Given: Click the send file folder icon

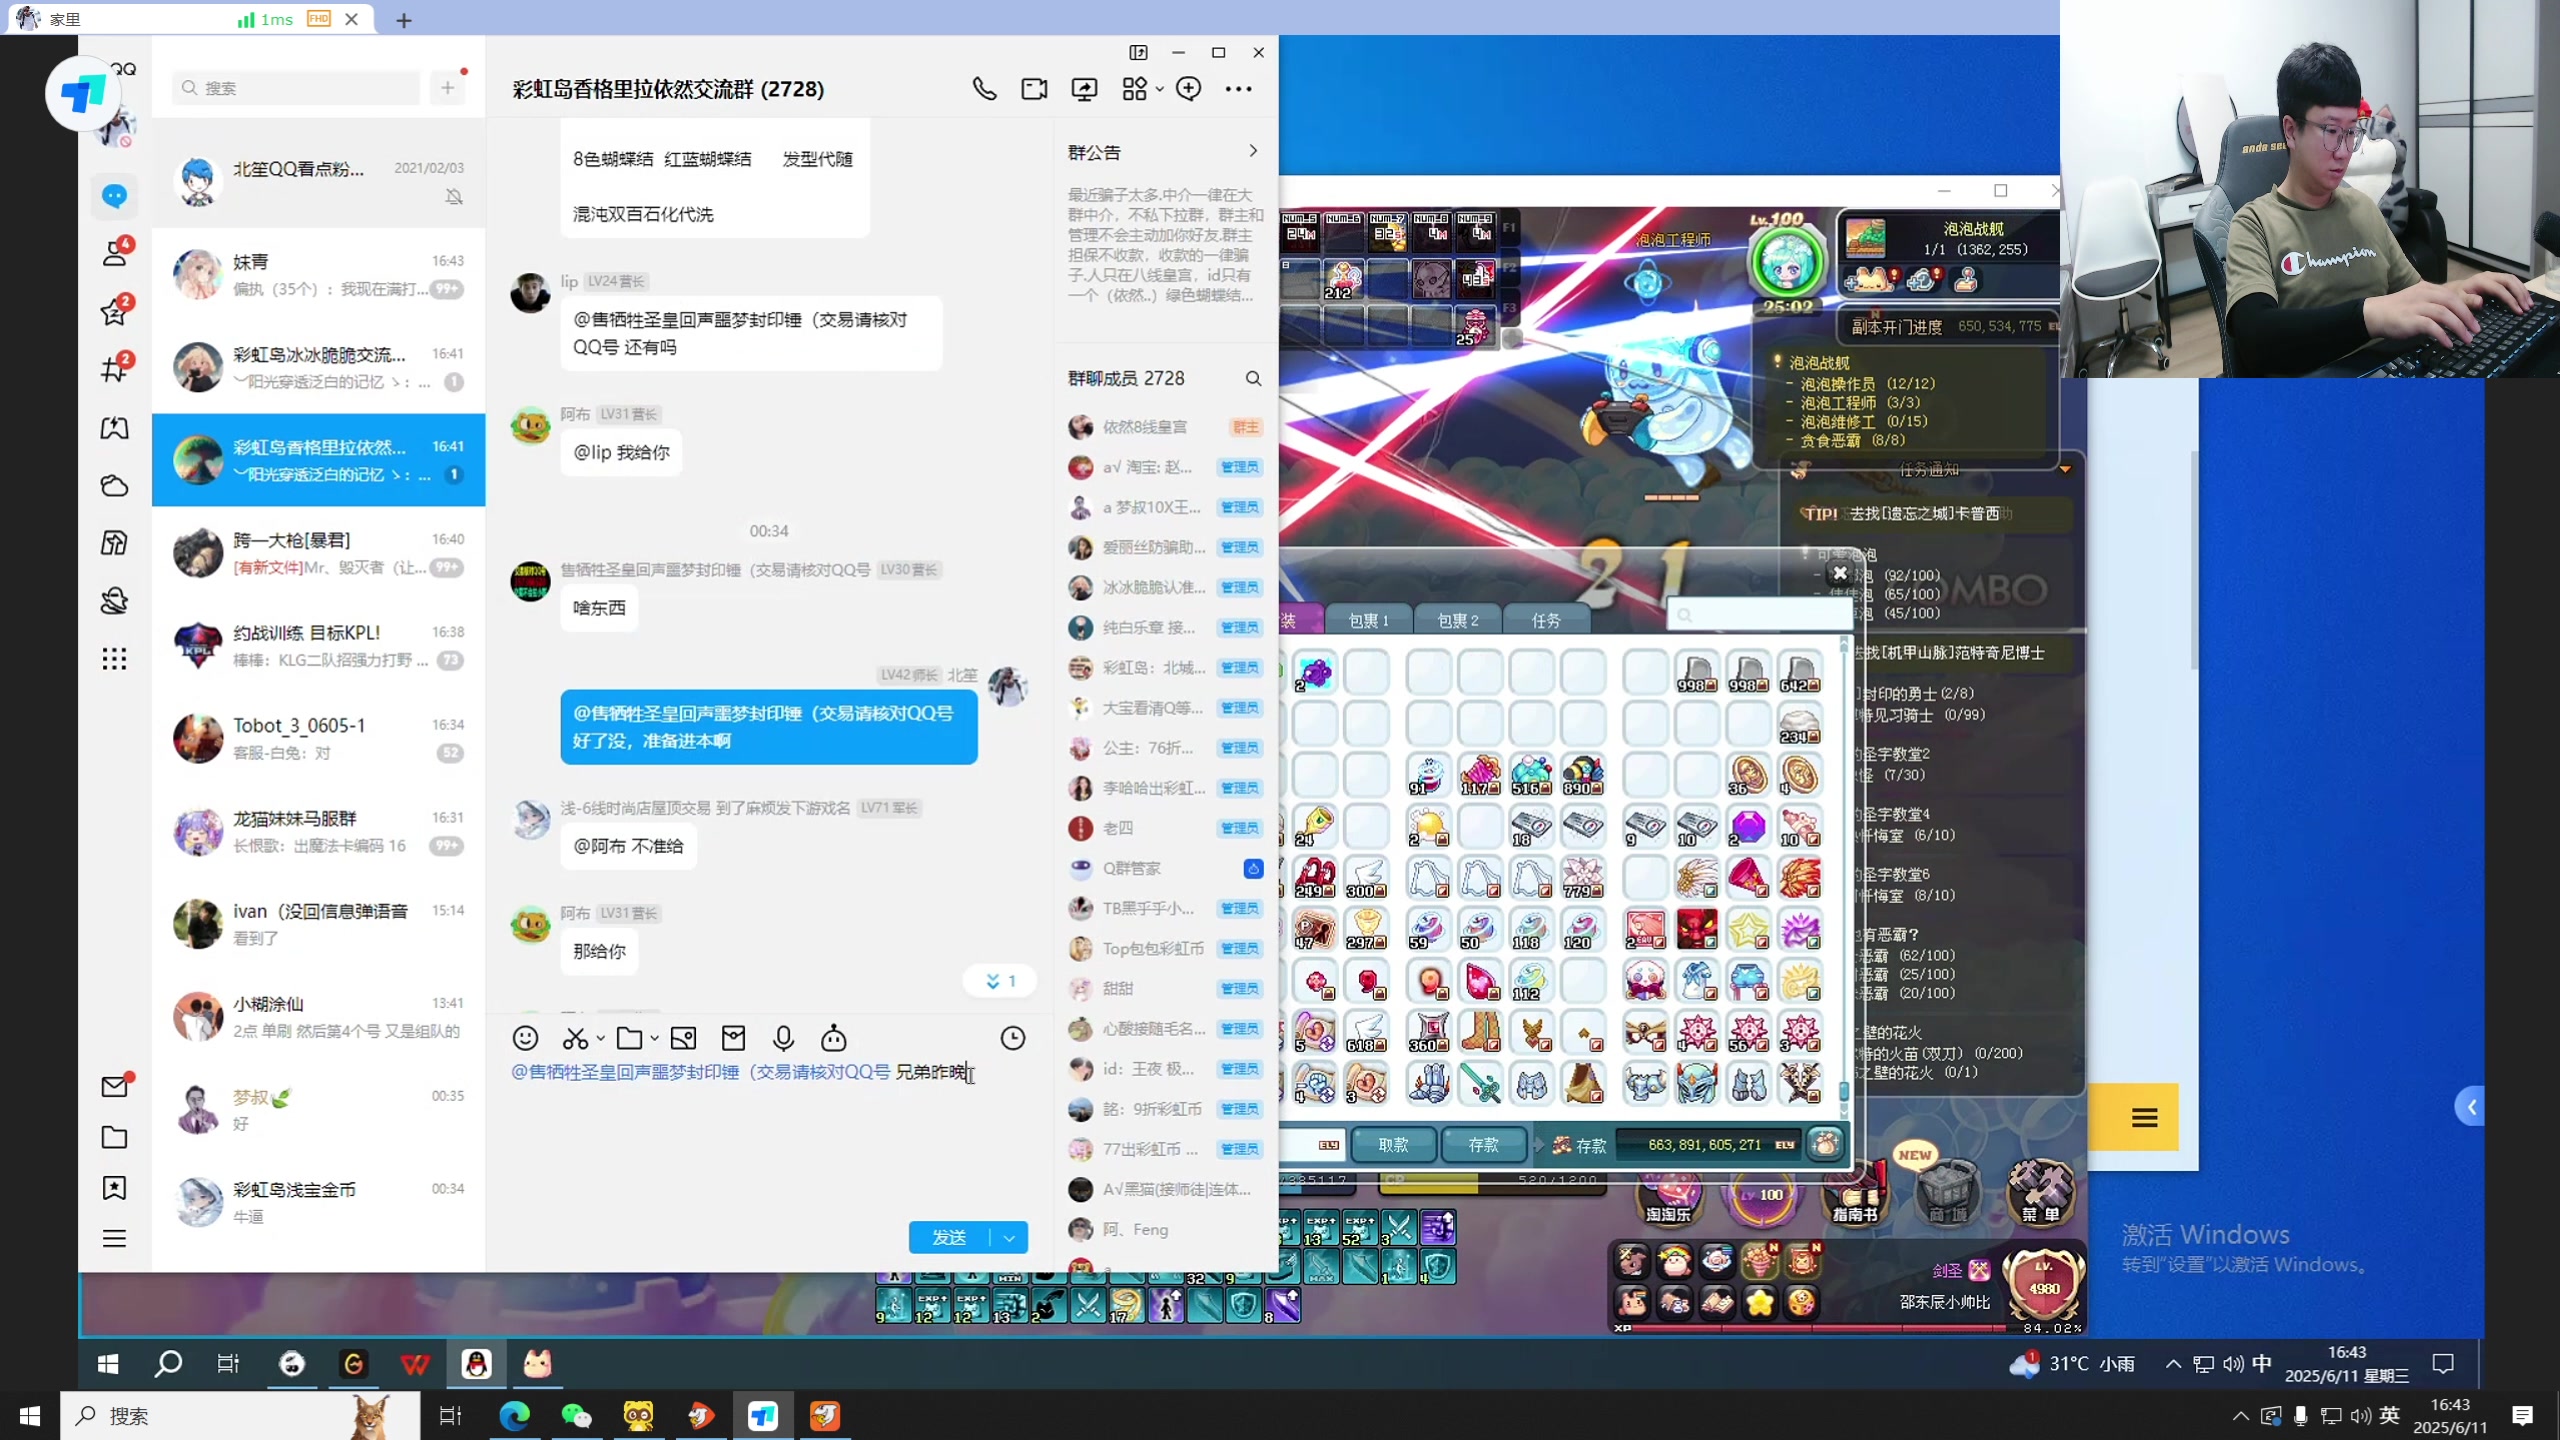Looking at the screenshot, I should [629, 1038].
